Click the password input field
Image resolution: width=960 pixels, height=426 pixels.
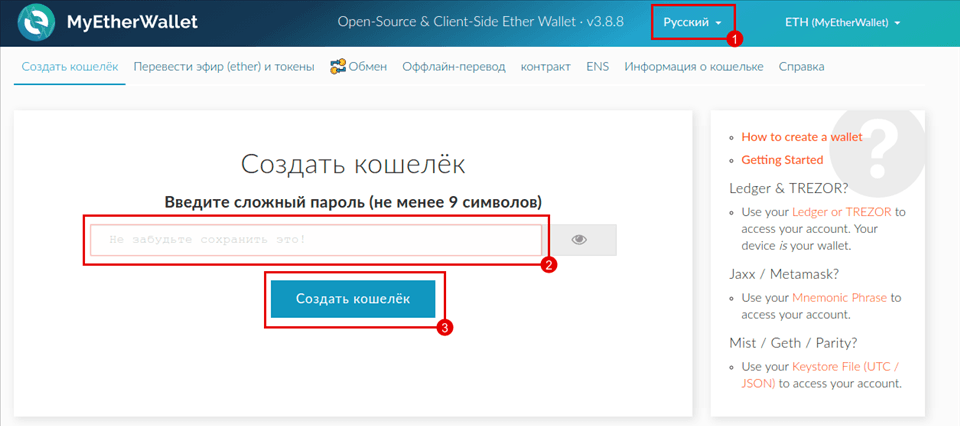(x=316, y=240)
